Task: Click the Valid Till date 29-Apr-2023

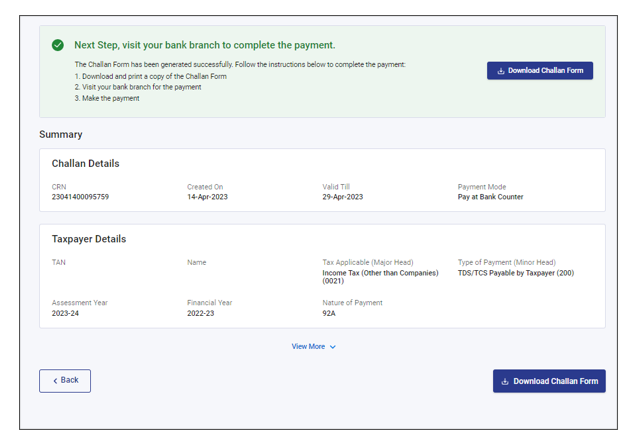Action: [342, 197]
